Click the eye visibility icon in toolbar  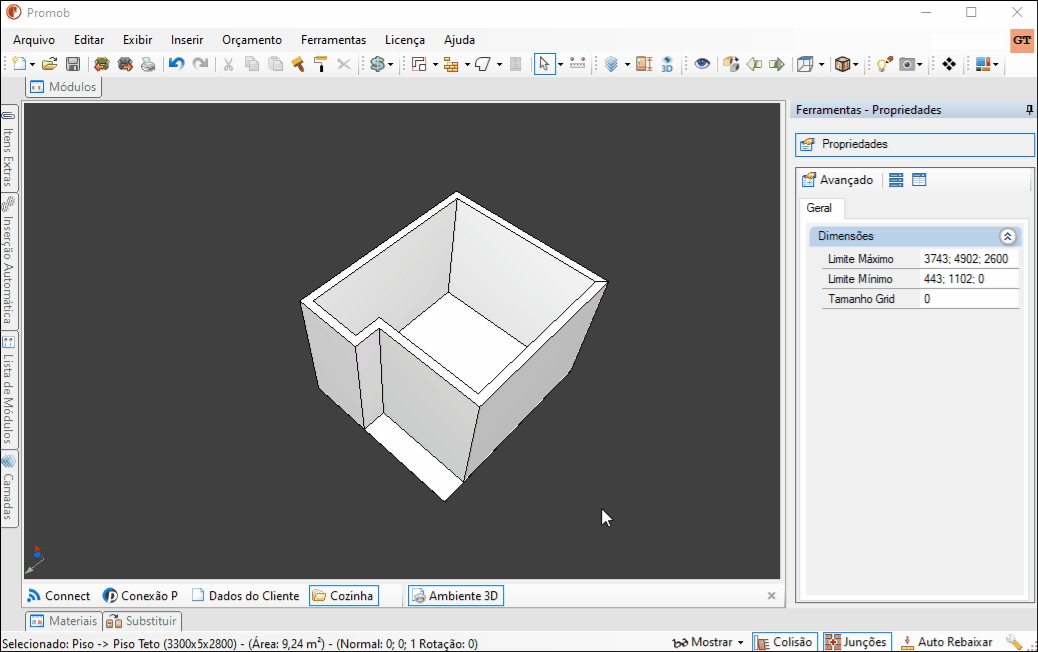(702, 64)
